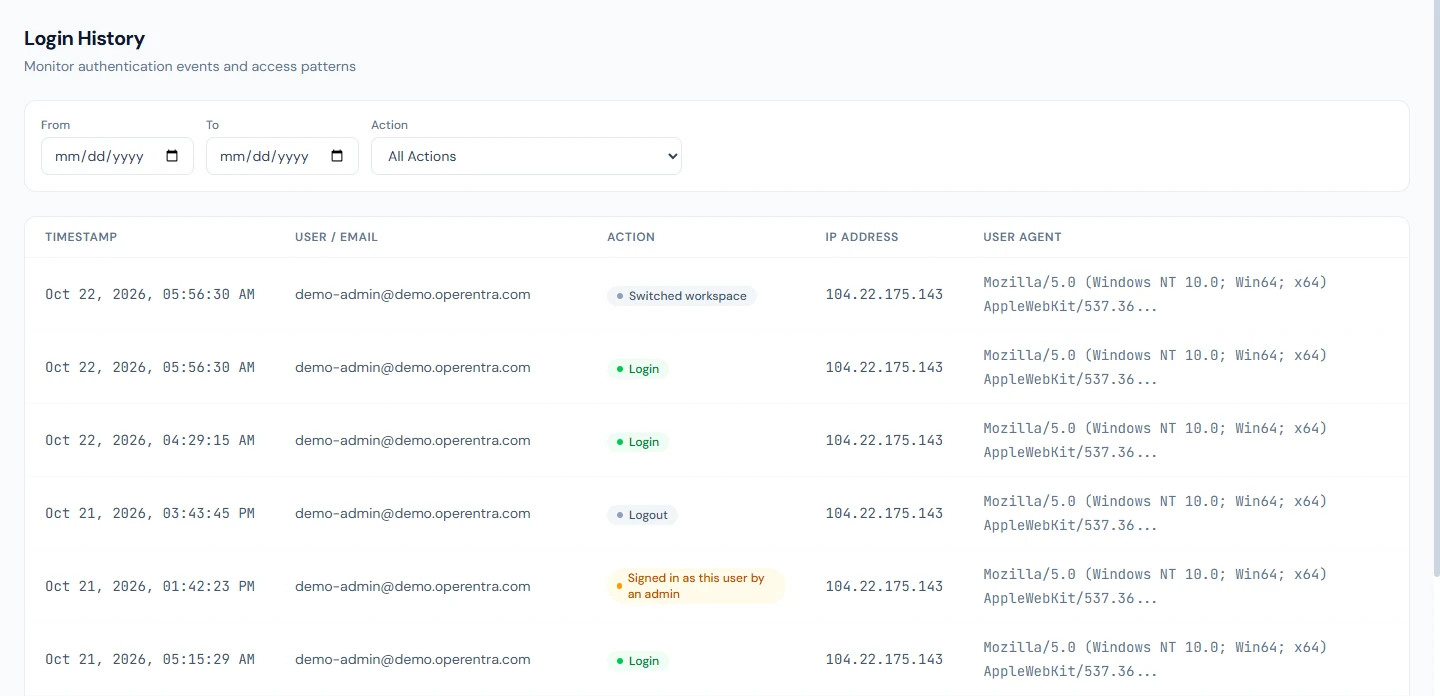1440x696 pixels.
Task: Click the Login badge at 04:29:15 AM
Action: pyautogui.click(x=637, y=442)
